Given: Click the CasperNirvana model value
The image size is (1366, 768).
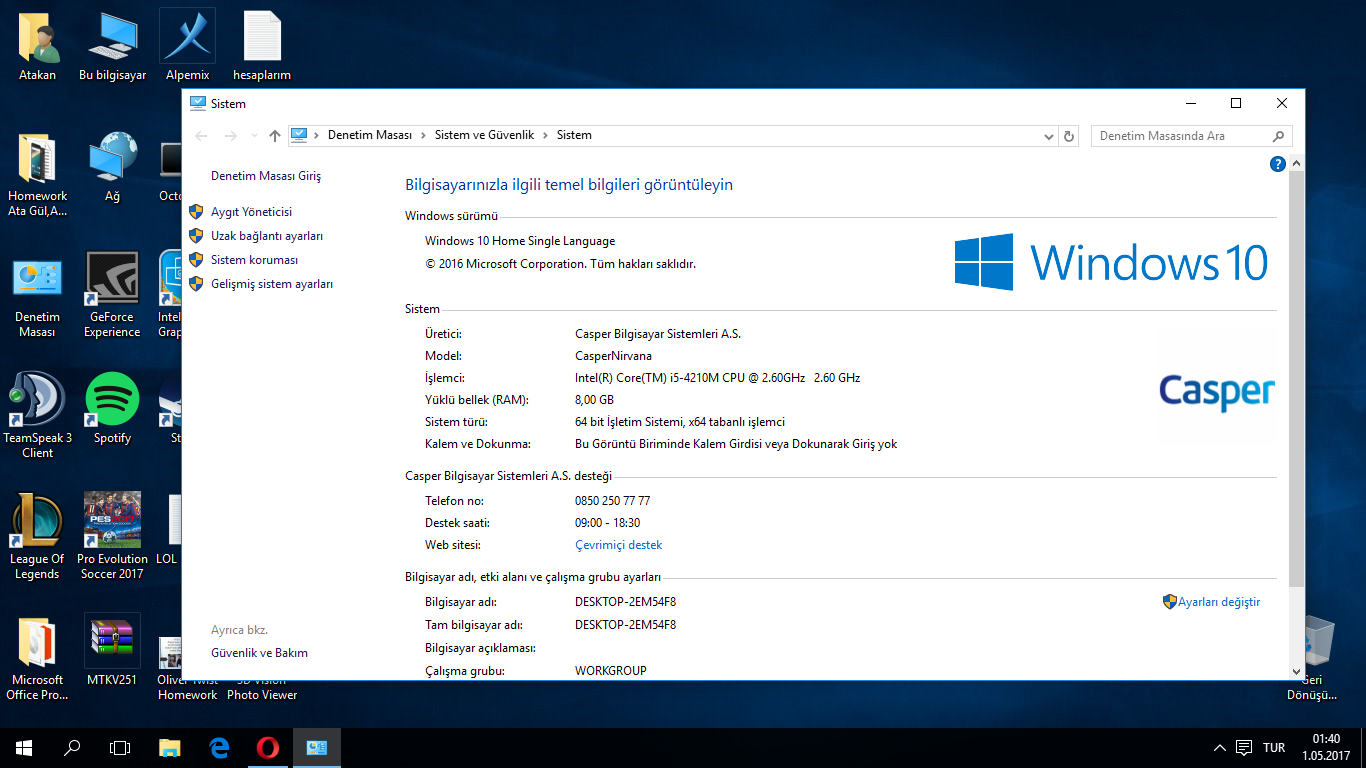Looking at the screenshot, I should click(613, 356).
